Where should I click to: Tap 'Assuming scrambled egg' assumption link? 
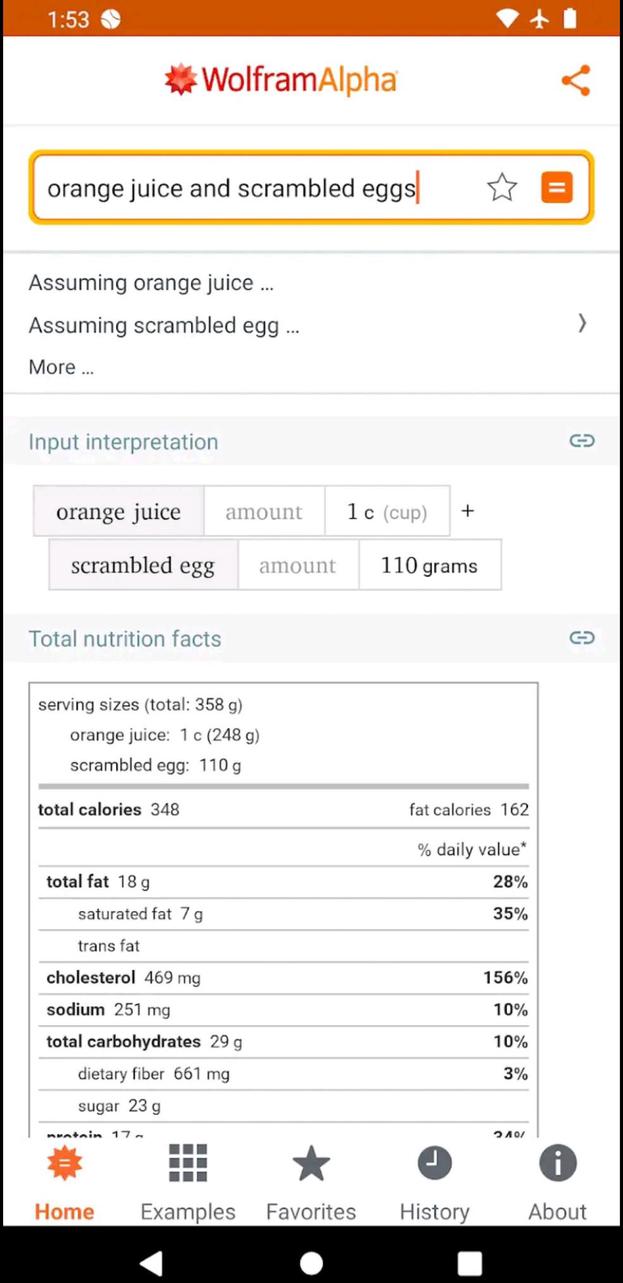click(164, 325)
